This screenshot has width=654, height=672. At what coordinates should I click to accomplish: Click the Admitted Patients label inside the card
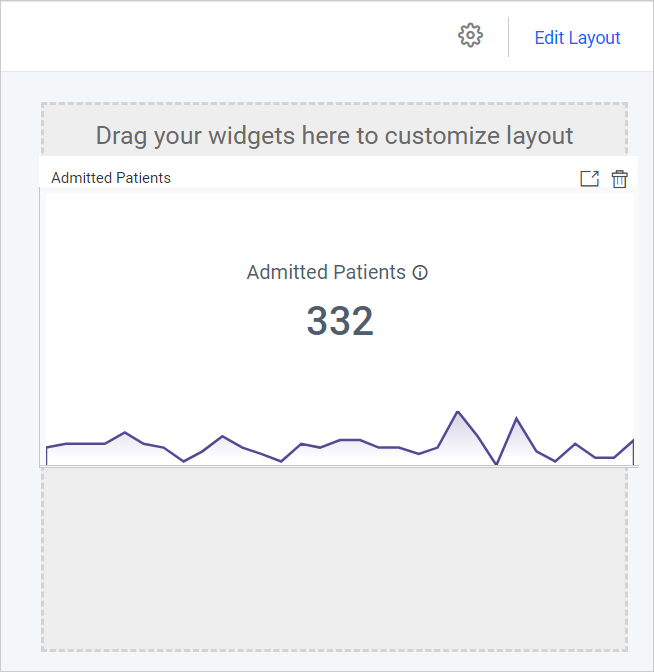tap(326, 272)
